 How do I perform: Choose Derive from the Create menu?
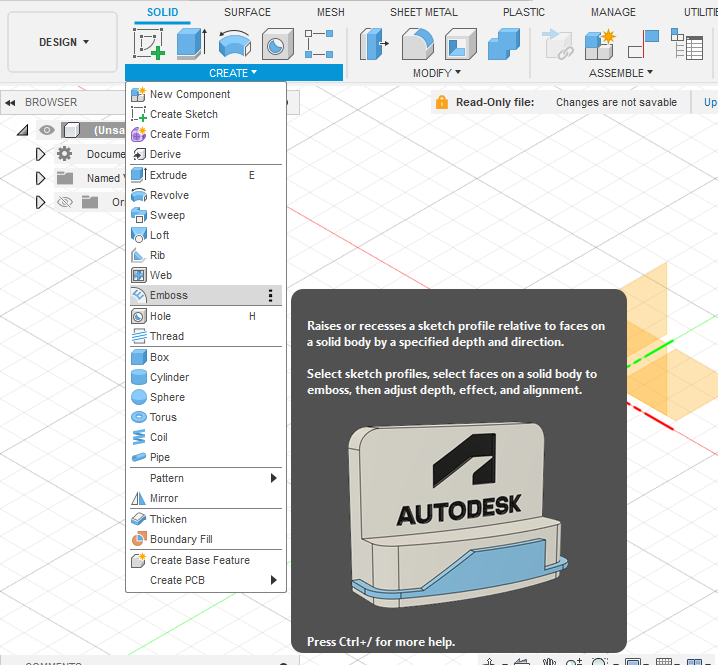coord(206,154)
